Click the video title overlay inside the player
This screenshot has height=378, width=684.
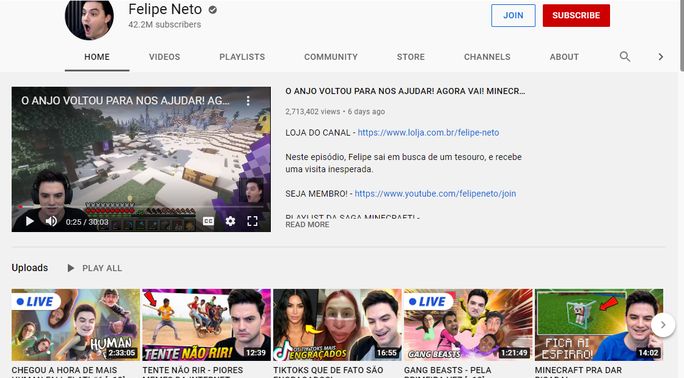coord(125,101)
